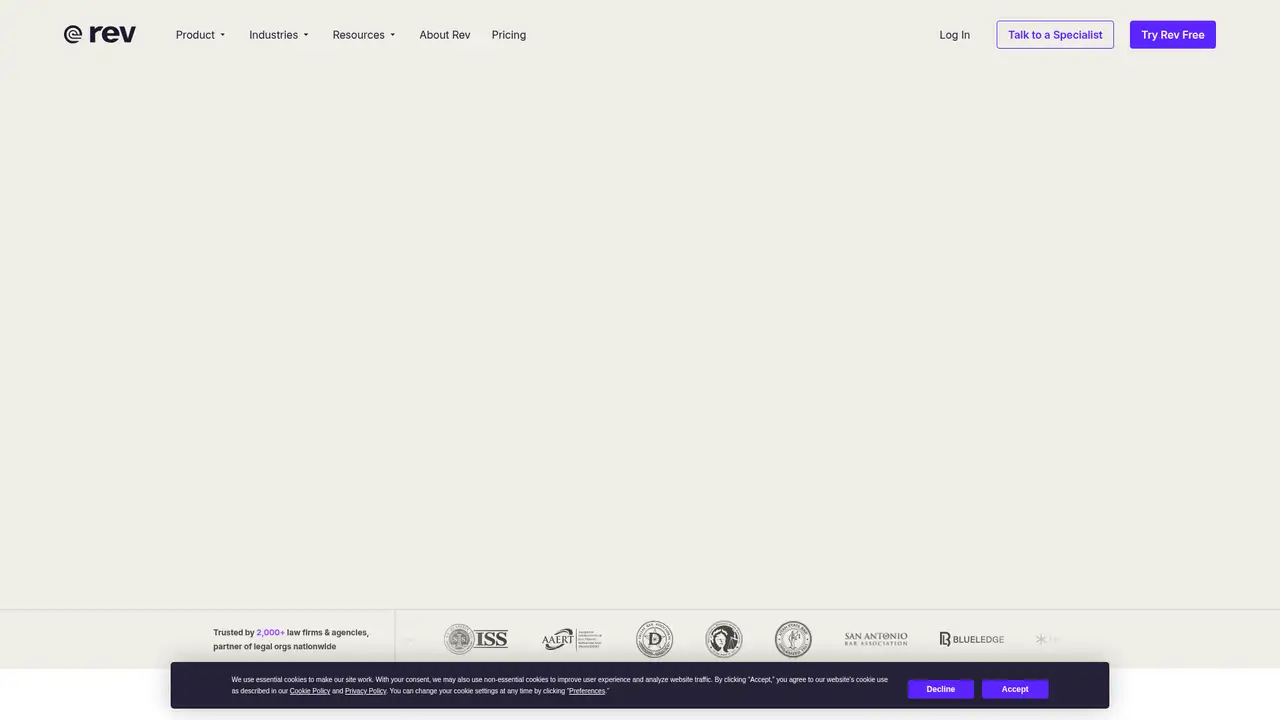Expand the Industries dropdown menu

pyautogui.click(x=279, y=35)
